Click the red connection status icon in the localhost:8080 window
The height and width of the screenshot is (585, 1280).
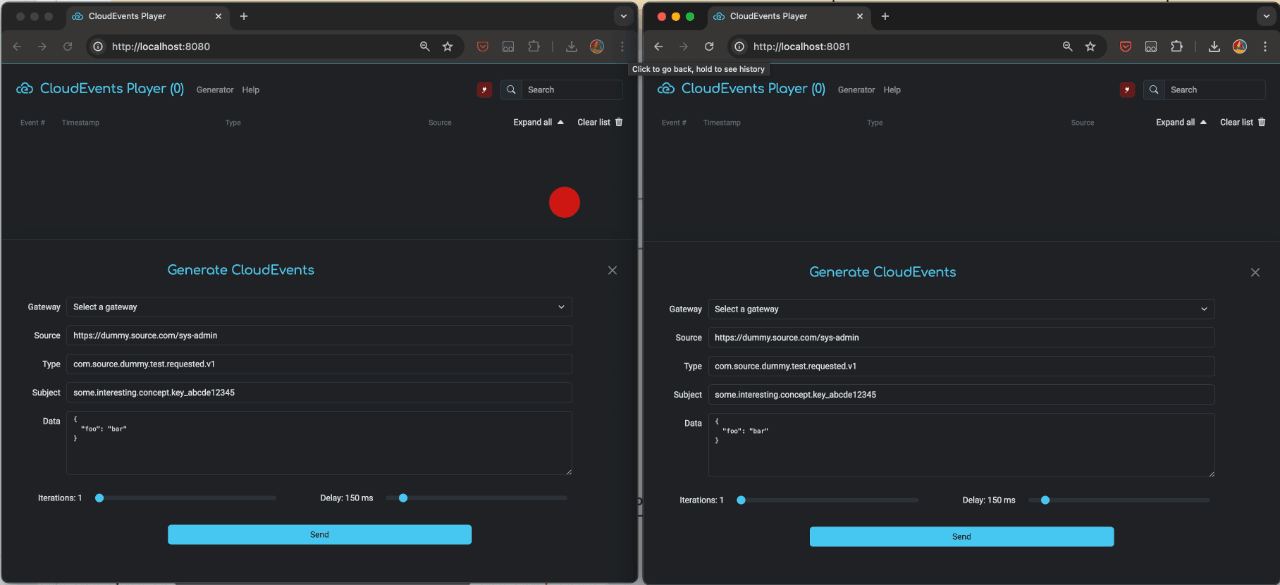[x=485, y=90]
